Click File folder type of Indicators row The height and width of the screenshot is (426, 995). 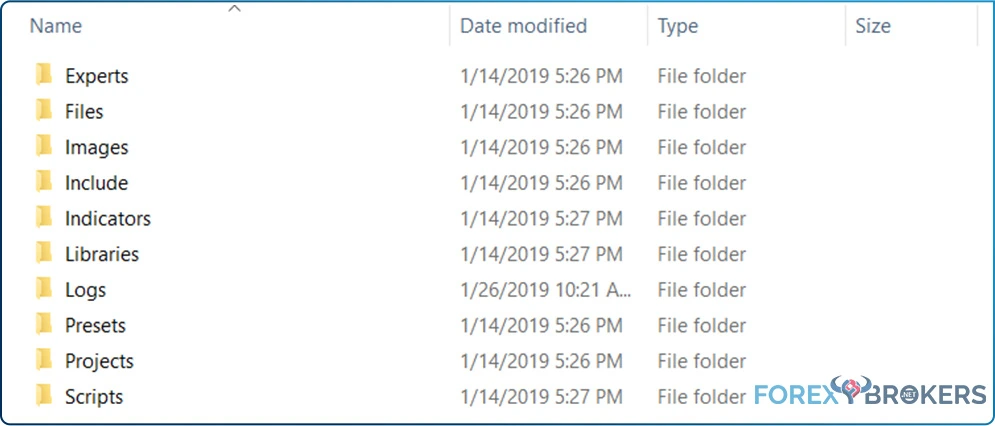pyautogui.click(x=702, y=218)
